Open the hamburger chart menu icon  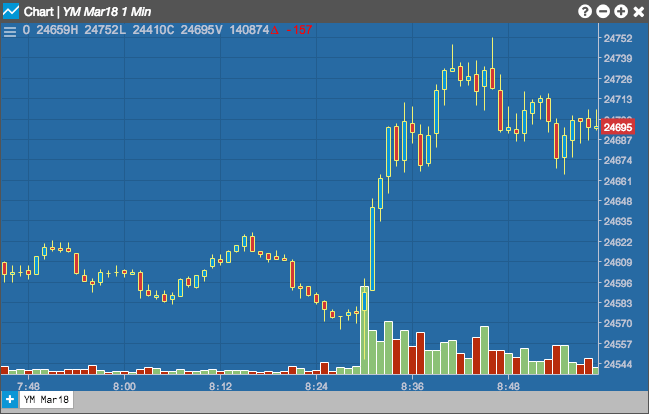pos(10,31)
